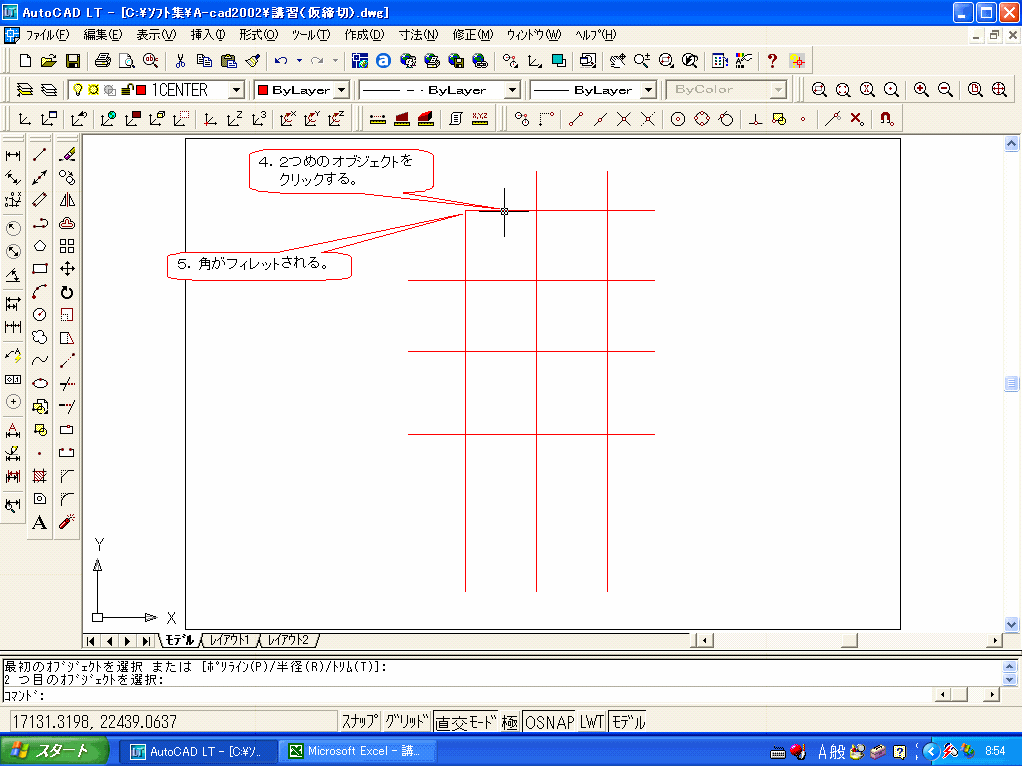Select the Rectangle draw tool

pyautogui.click(x=40, y=269)
